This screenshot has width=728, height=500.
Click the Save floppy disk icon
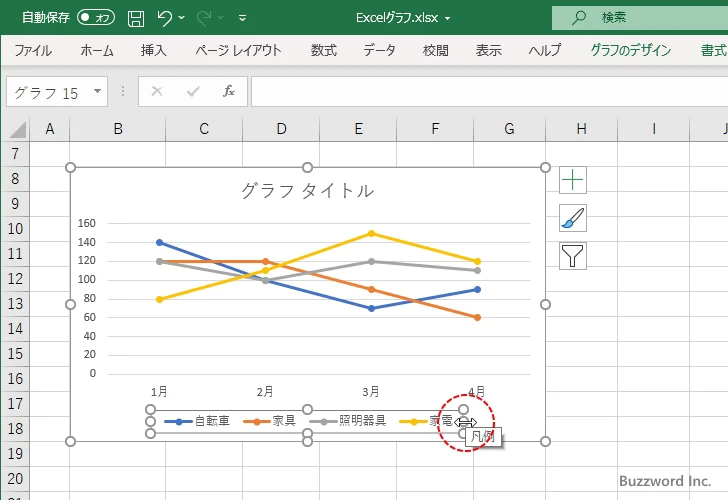[x=136, y=17]
